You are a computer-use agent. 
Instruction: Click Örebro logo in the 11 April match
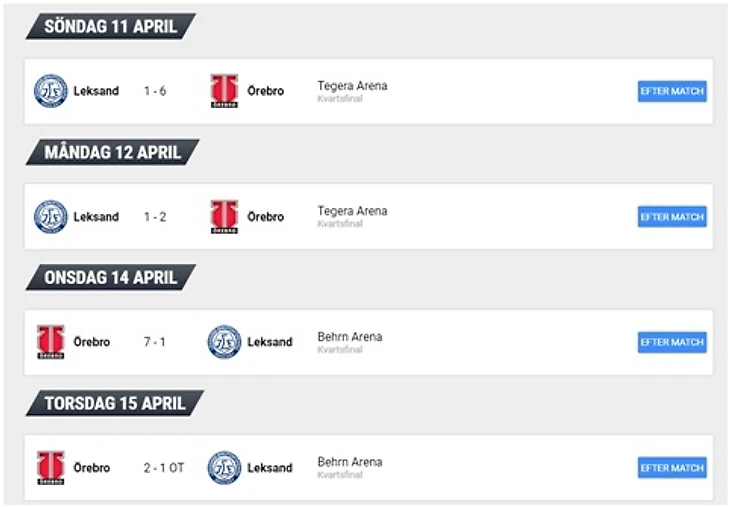point(224,91)
